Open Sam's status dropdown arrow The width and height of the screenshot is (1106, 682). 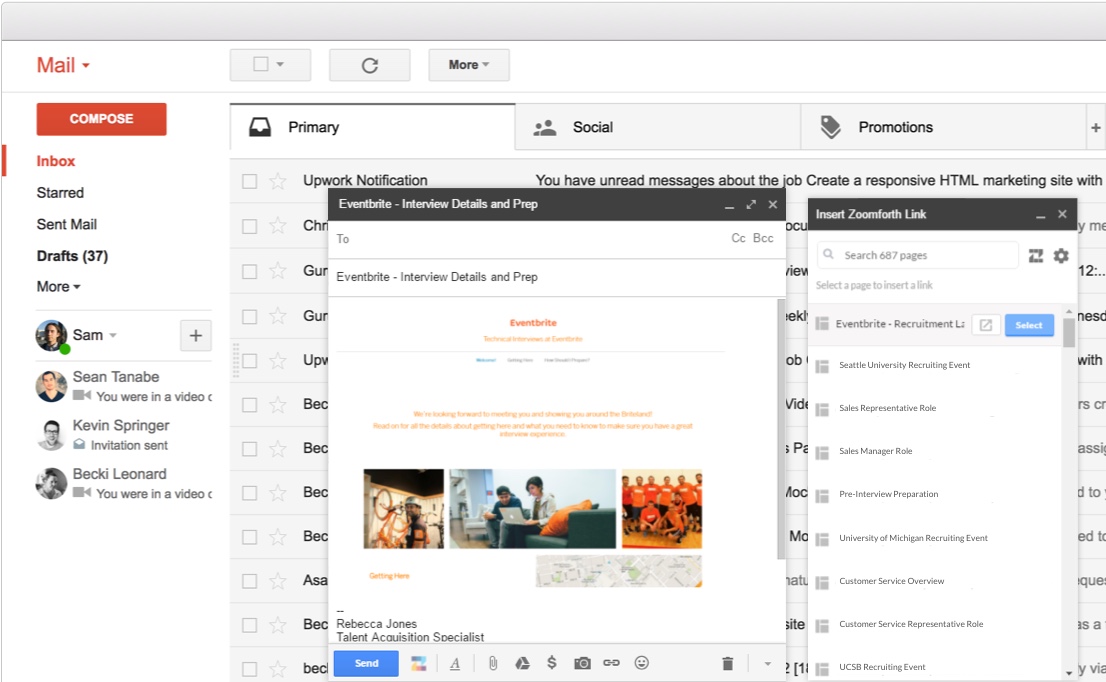(x=113, y=336)
